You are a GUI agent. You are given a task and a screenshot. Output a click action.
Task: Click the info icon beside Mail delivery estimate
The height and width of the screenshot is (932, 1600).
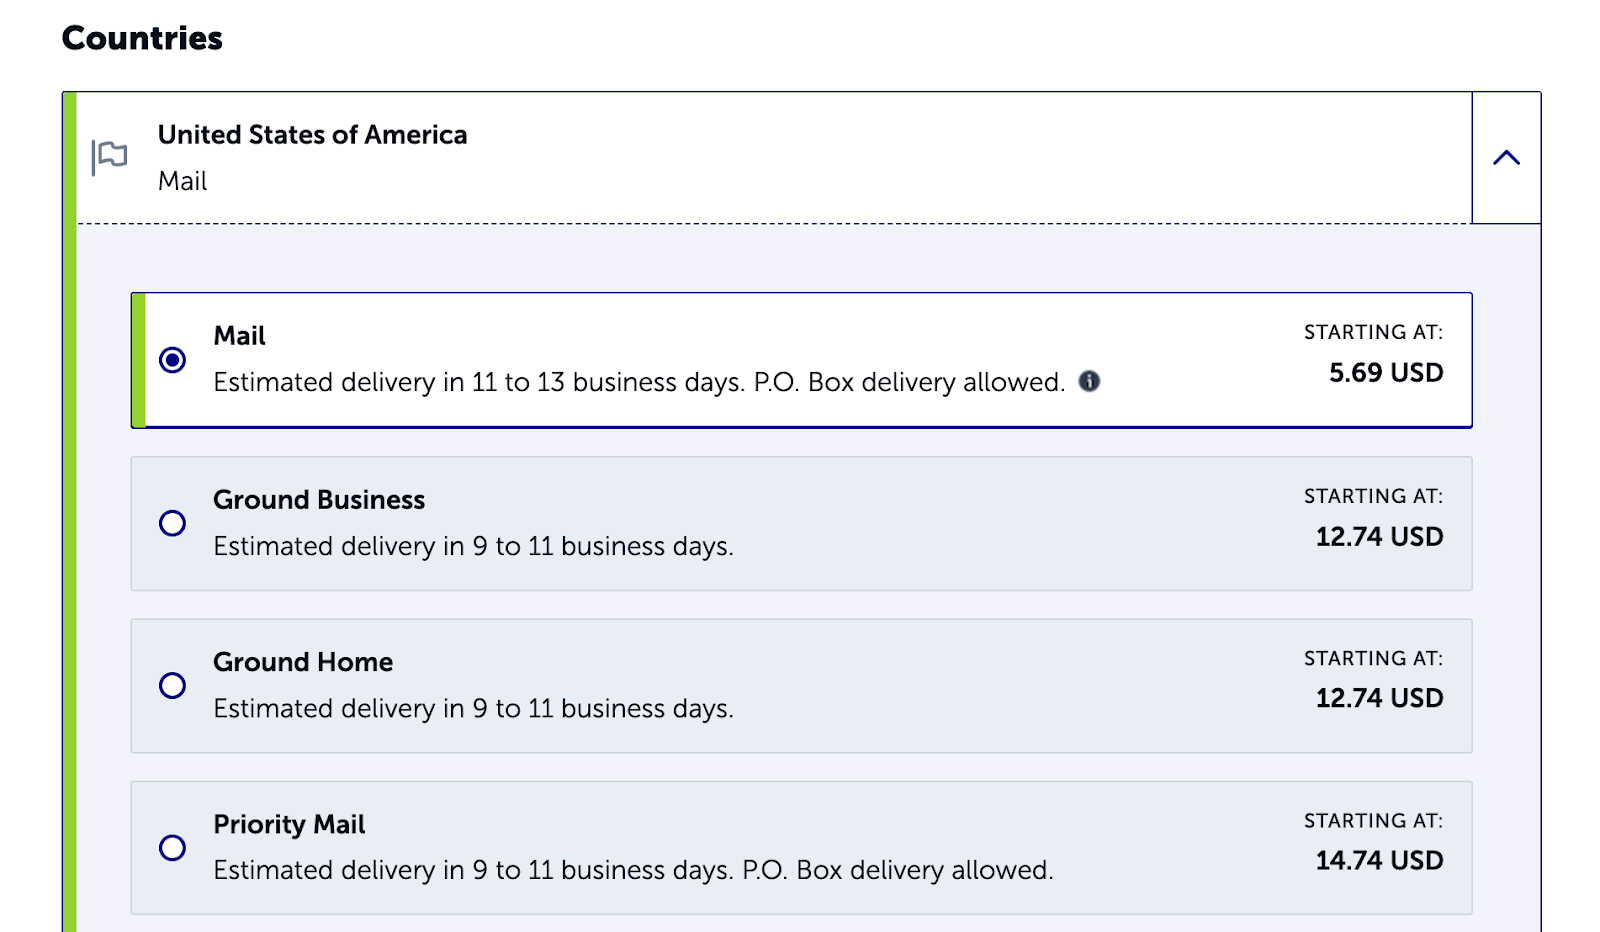point(1090,381)
